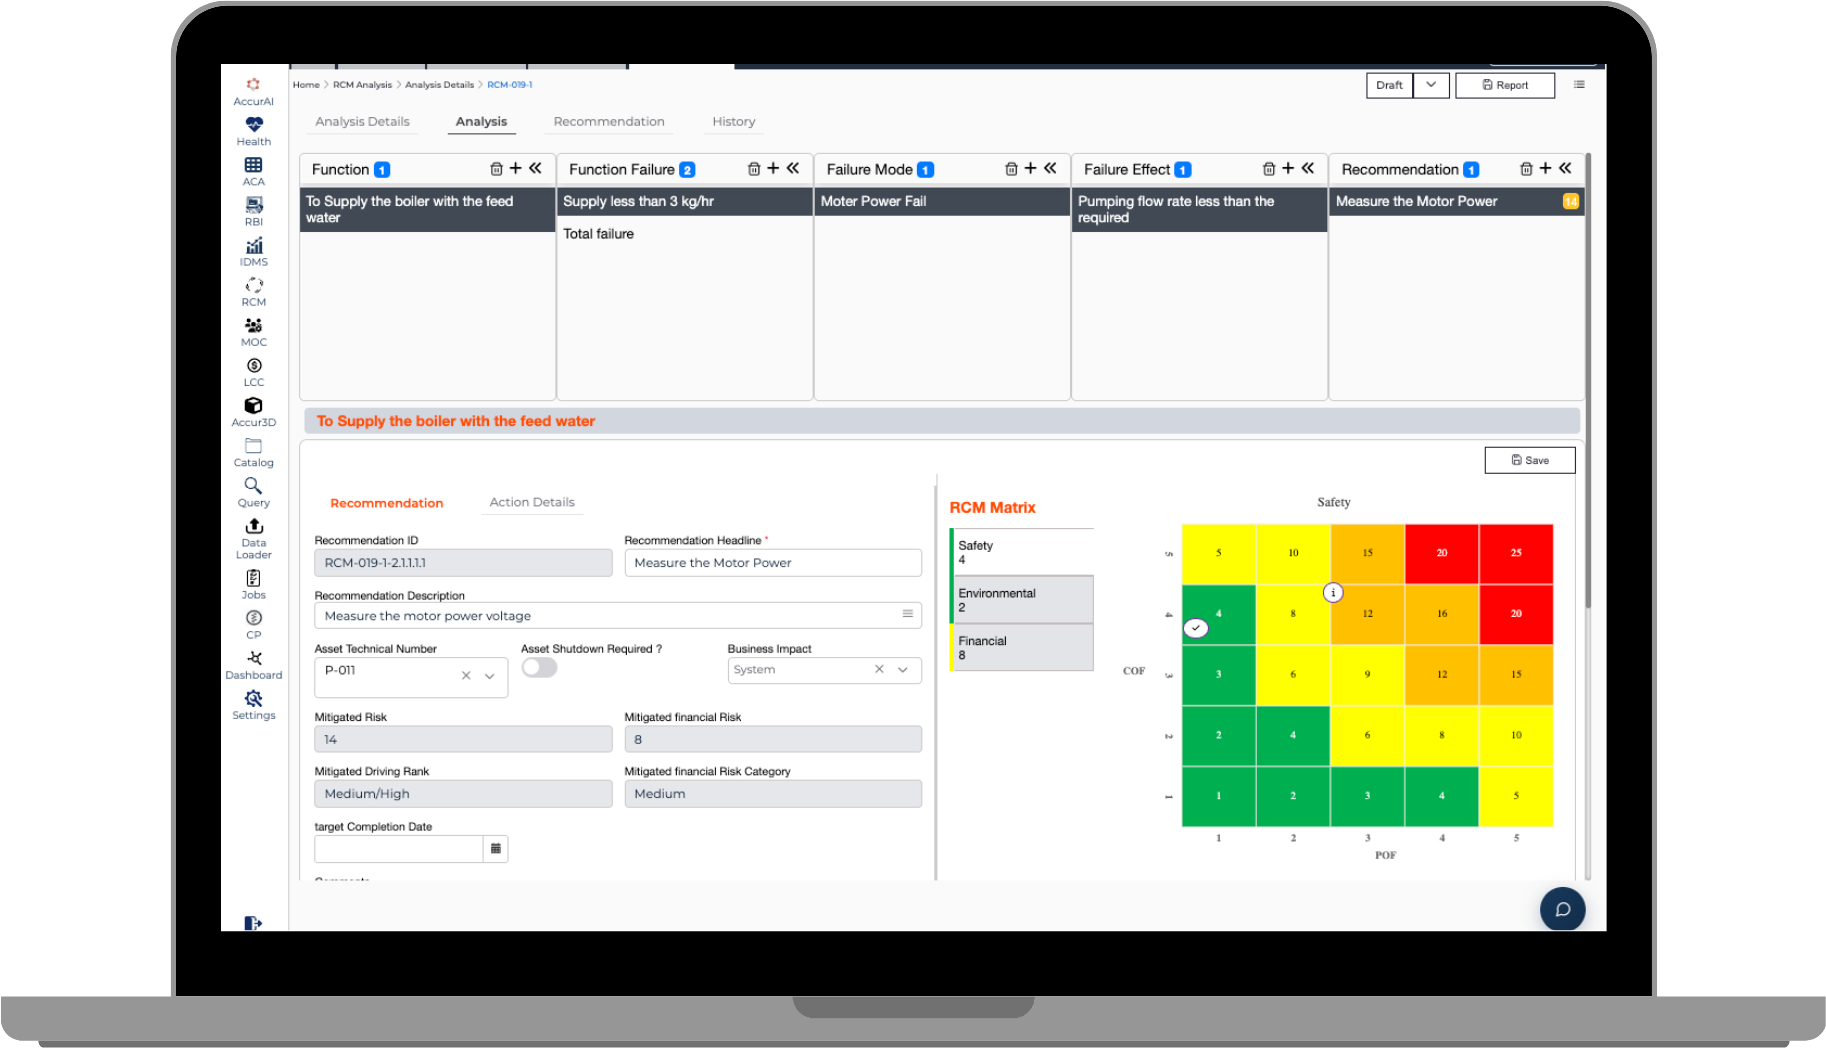Switch to the Analysis tab
Screen dimensions: 1826x1048
click(481, 122)
